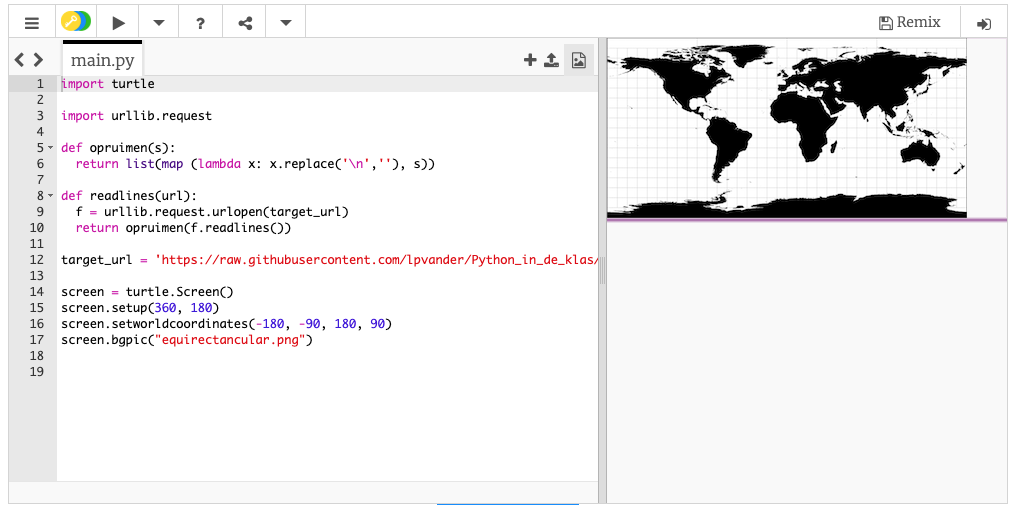This screenshot has height=505, width=1015.
Task: Open the run options dropdown arrow
Action: (x=159, y=23)
